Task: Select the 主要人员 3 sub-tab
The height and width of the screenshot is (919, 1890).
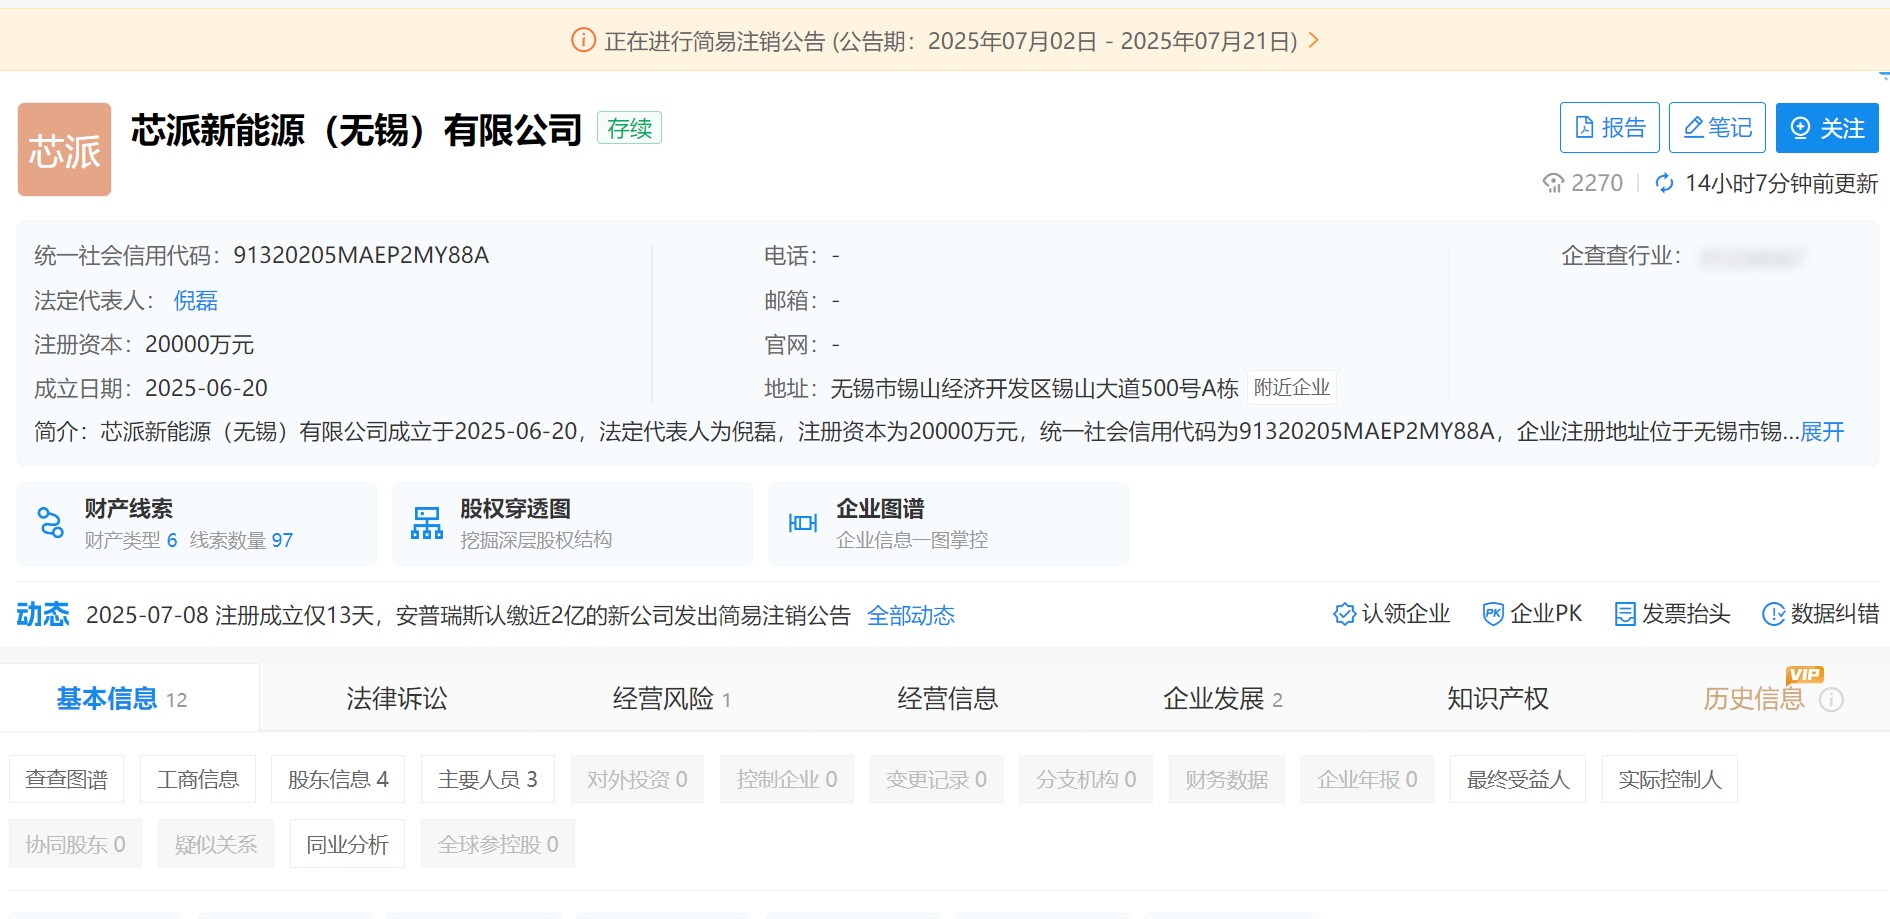Action: pyautogui.click(x=488, y=779)
